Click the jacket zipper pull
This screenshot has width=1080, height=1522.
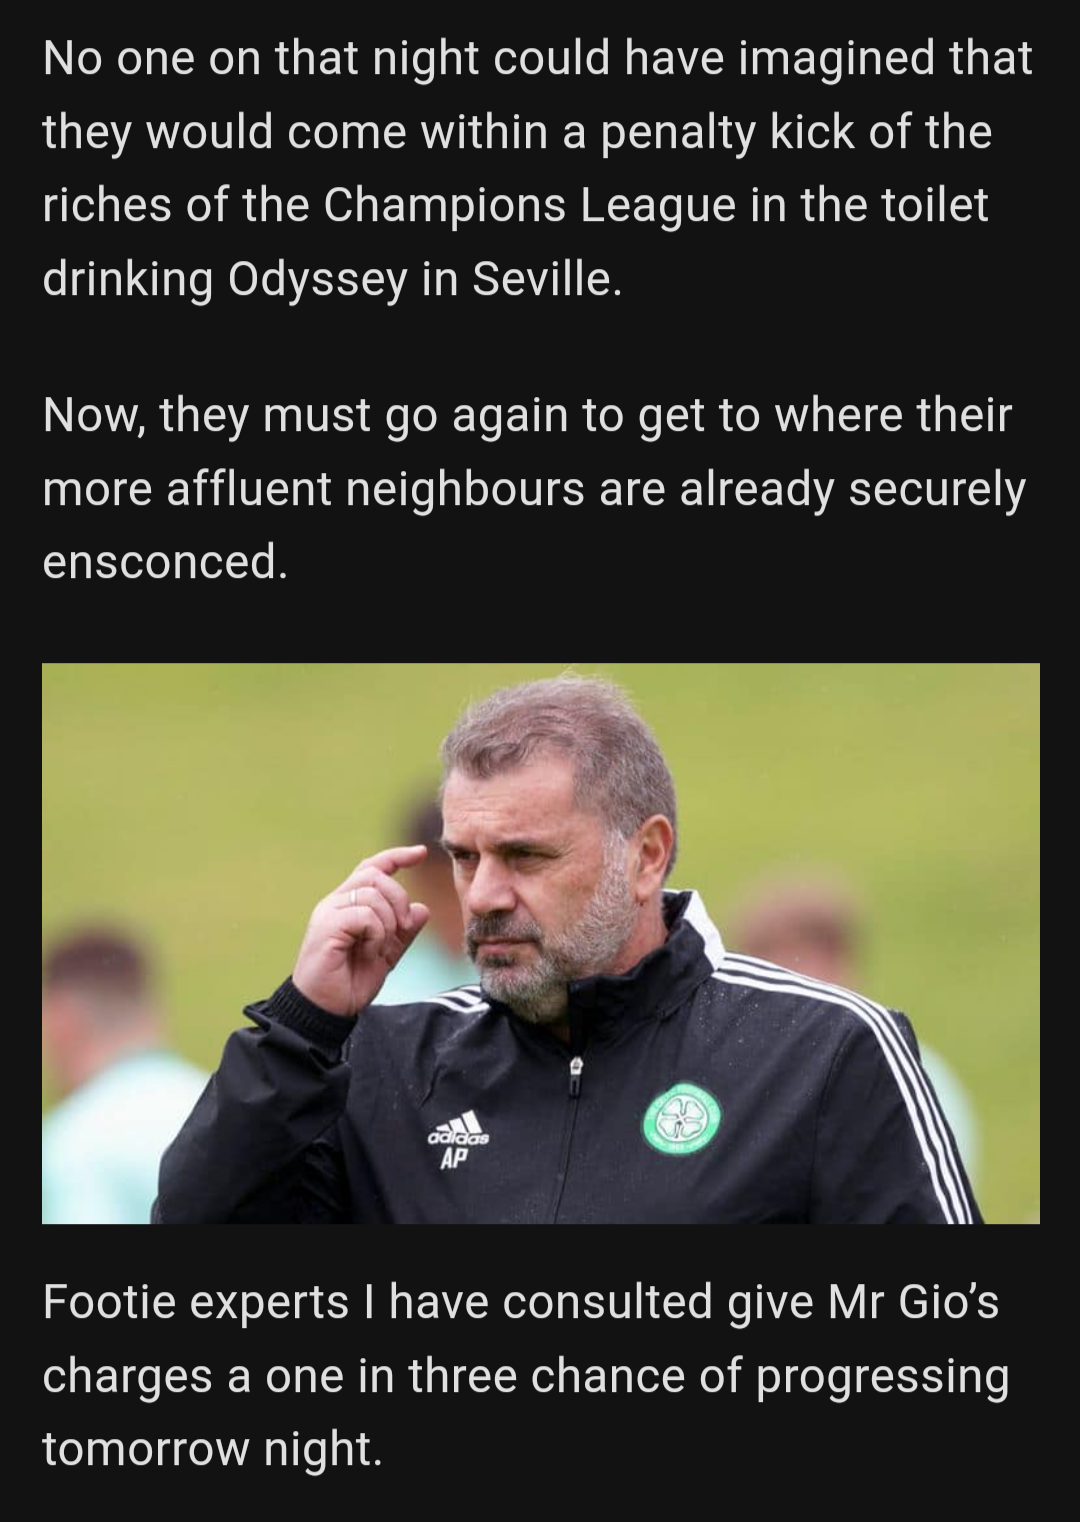pos(575,1069)
